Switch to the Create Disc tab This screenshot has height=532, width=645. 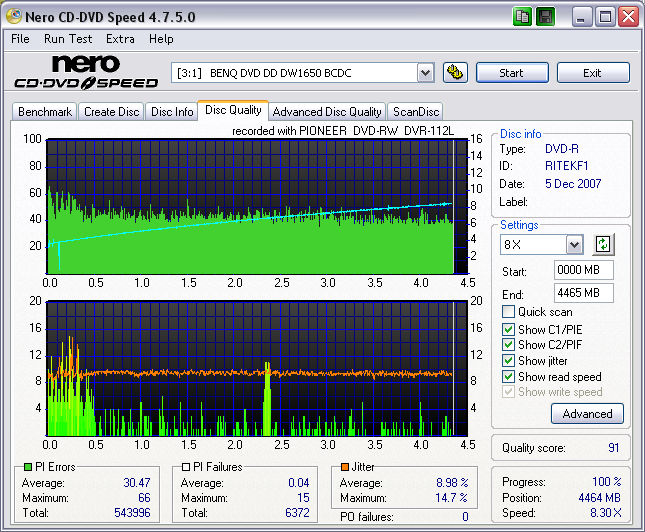pos(111,112)
